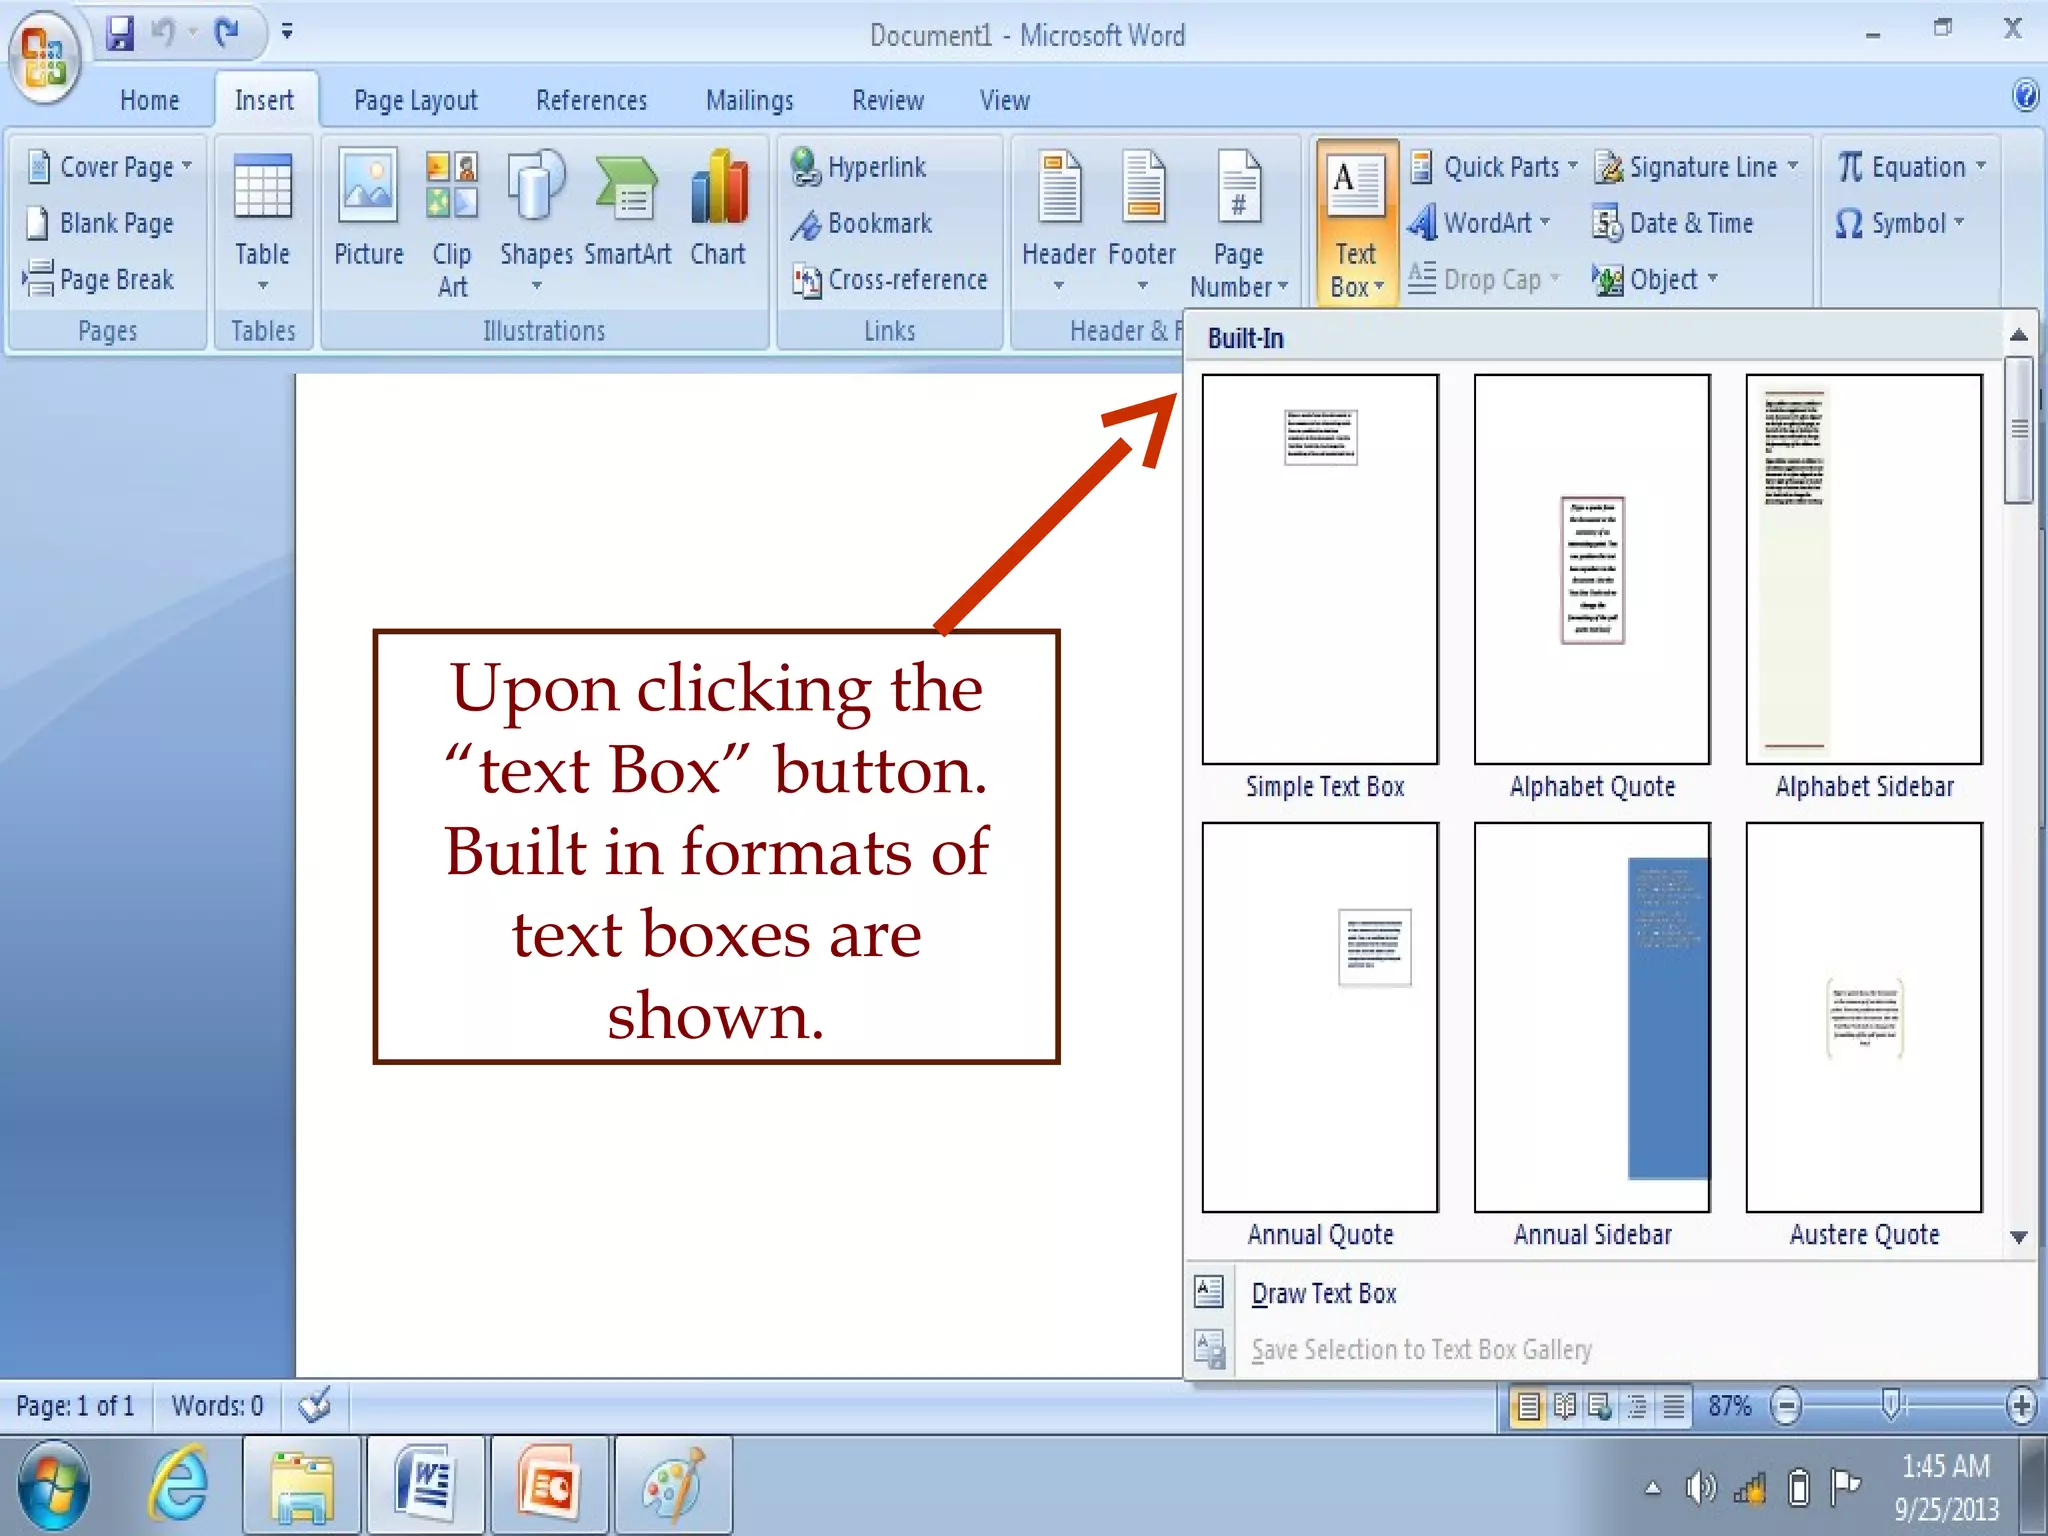This screenshot has width=2048, height=1536.
Task: Open Internet Explorer from the taskbar
Action: [178, 1487]
